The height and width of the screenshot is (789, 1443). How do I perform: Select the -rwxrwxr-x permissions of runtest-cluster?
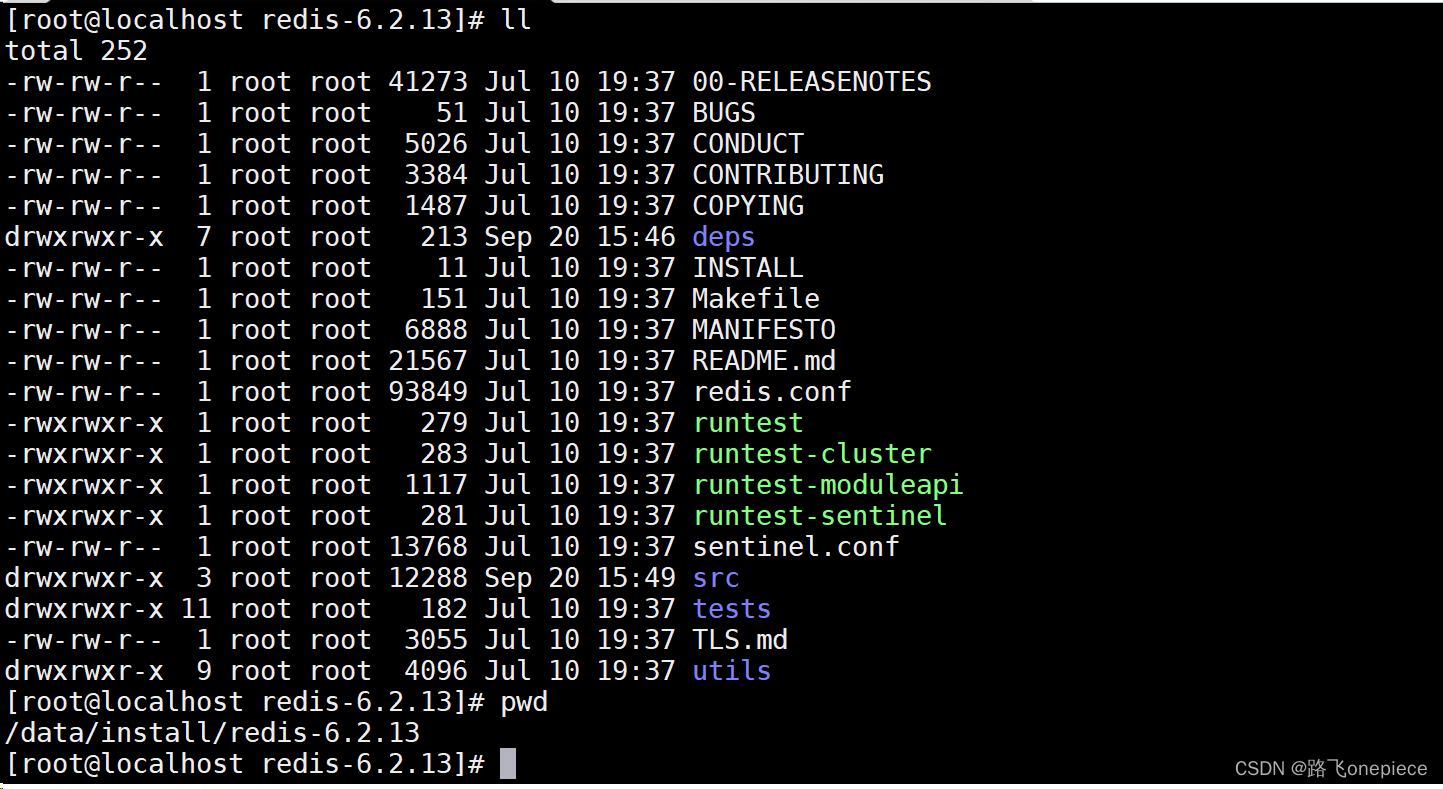84,454
